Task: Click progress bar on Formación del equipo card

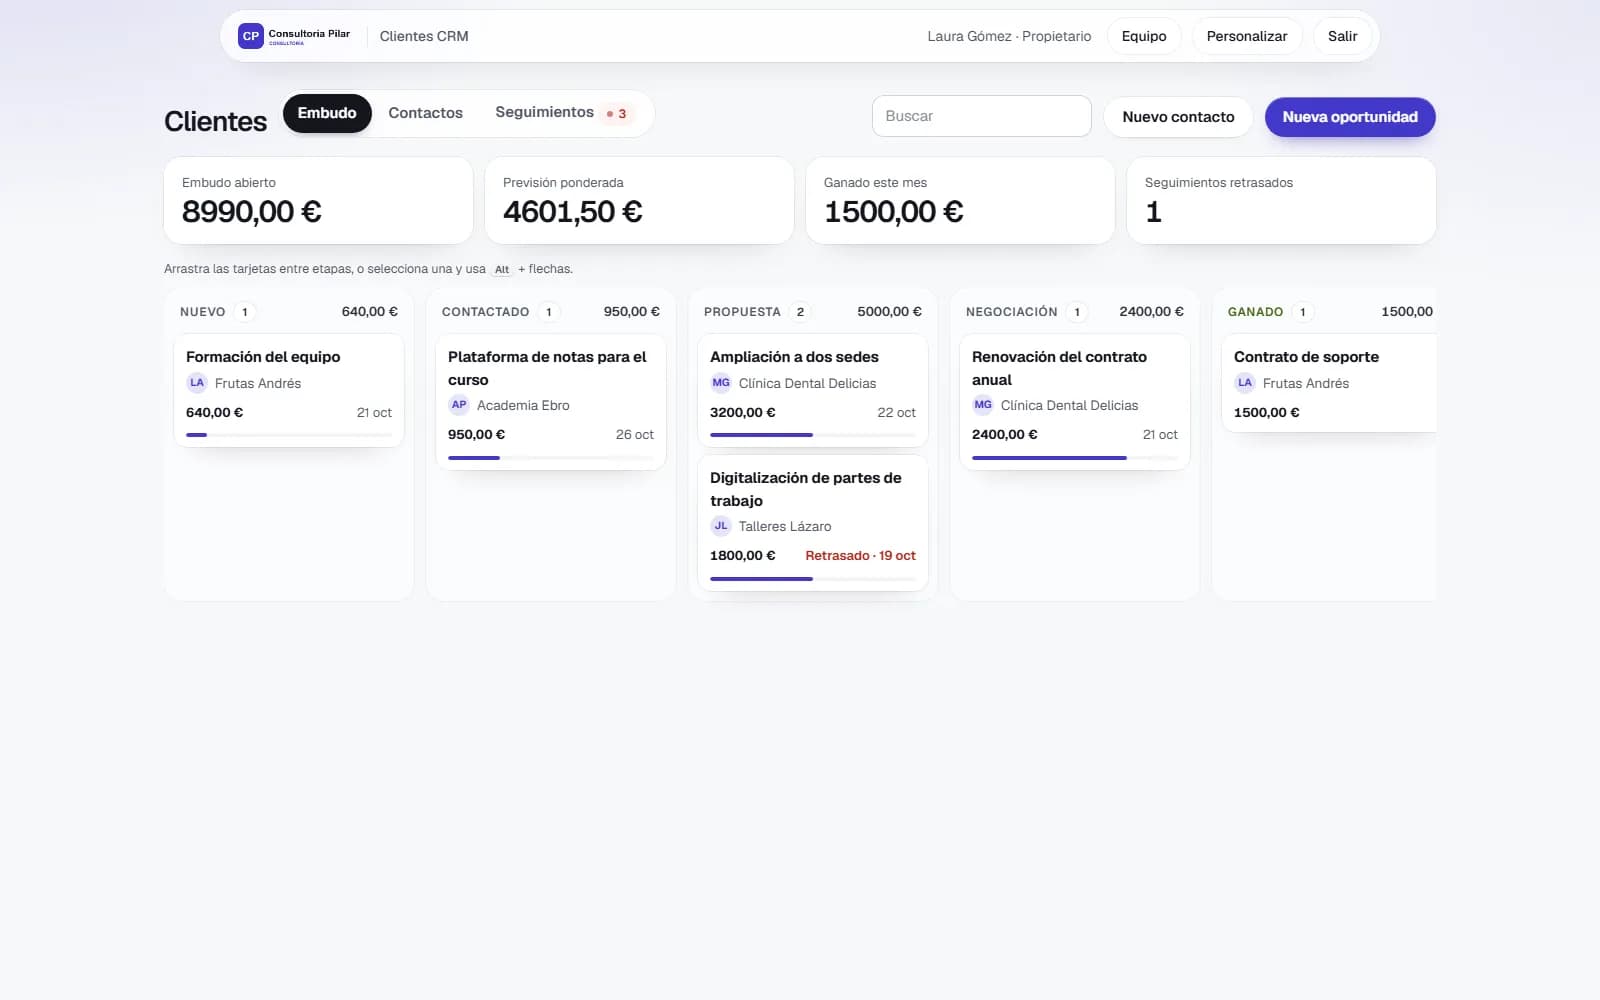Action: pos(289,435)
